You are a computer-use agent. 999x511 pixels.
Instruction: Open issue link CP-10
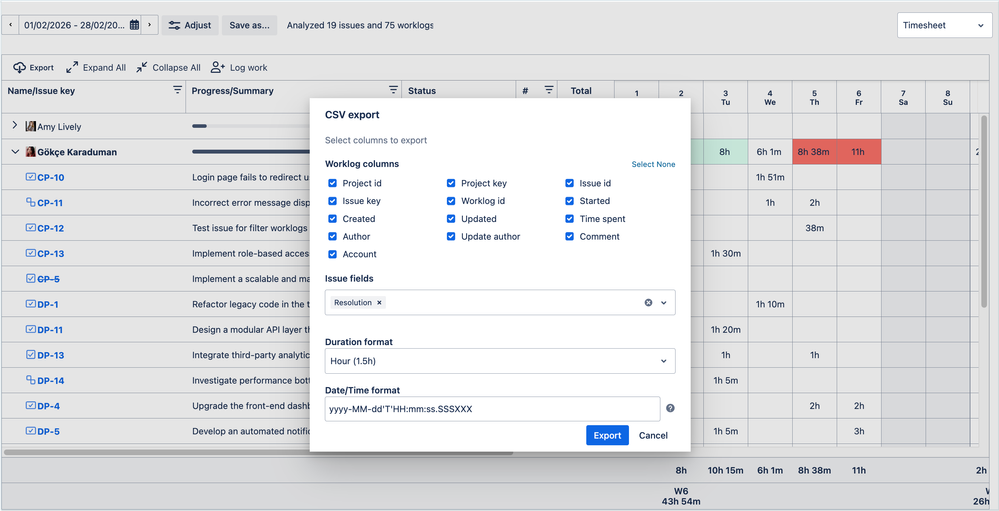coord(50,178)
